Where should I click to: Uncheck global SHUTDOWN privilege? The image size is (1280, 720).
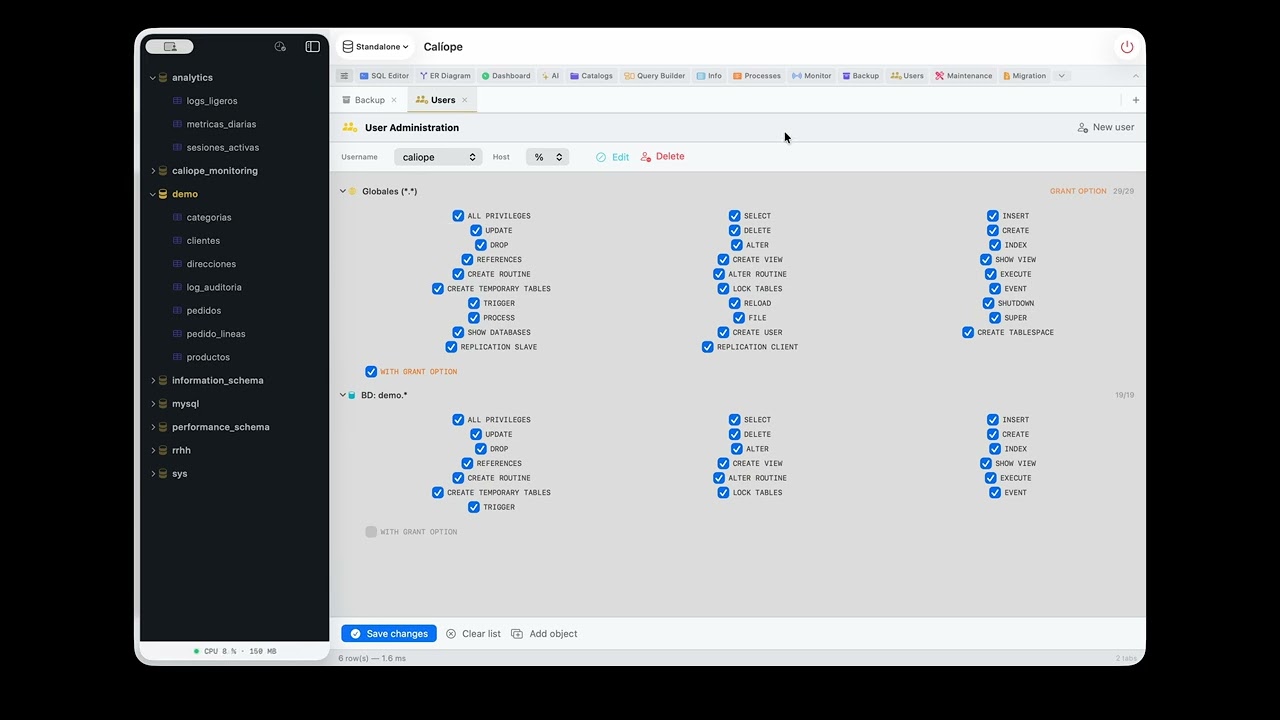click(x=988, y=303)
